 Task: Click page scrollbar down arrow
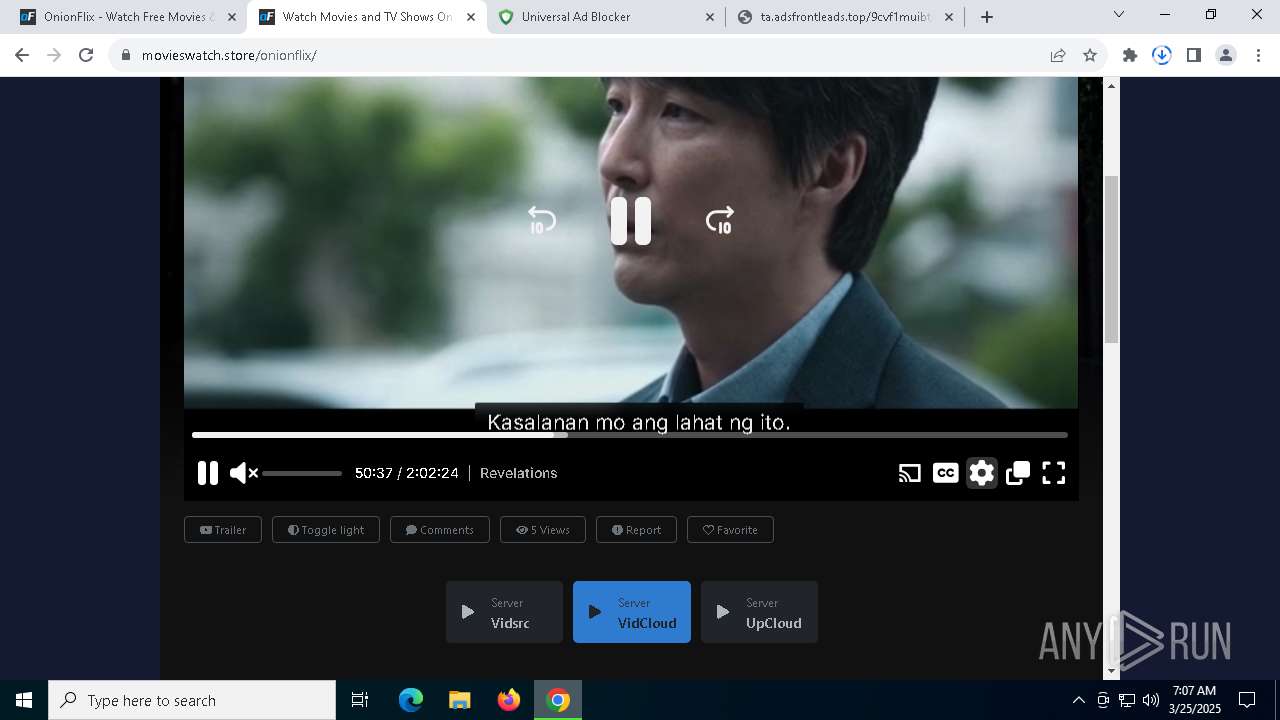coord(1111,672)
